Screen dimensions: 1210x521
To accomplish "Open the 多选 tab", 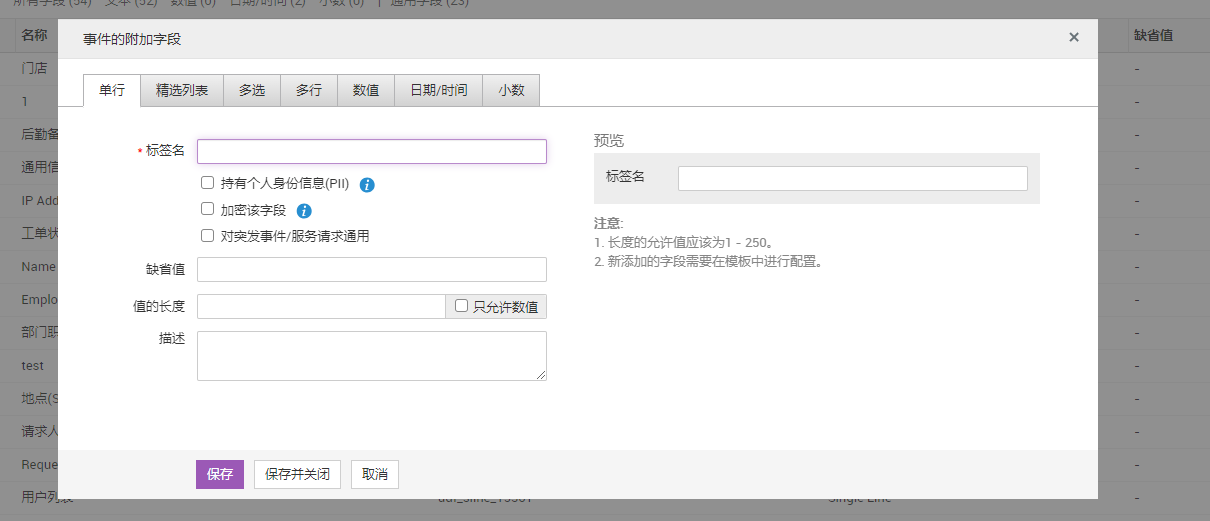I will [x=252, y=90].
